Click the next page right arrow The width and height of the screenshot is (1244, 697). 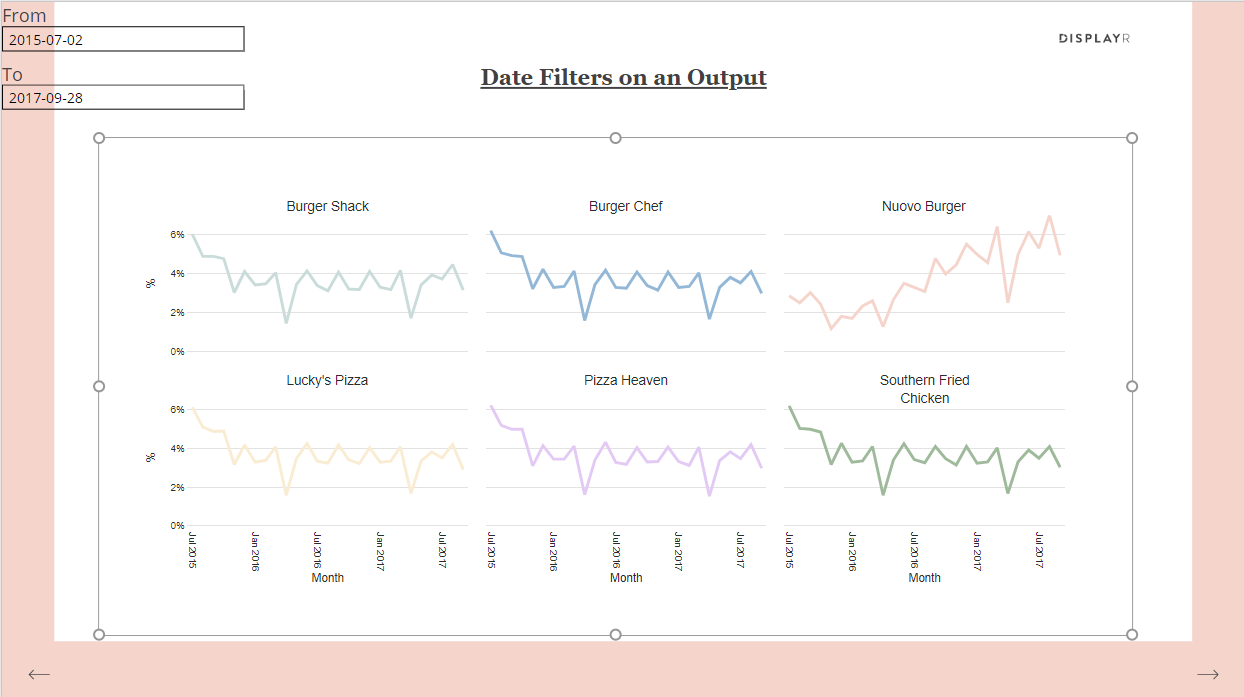[1208, 674]
